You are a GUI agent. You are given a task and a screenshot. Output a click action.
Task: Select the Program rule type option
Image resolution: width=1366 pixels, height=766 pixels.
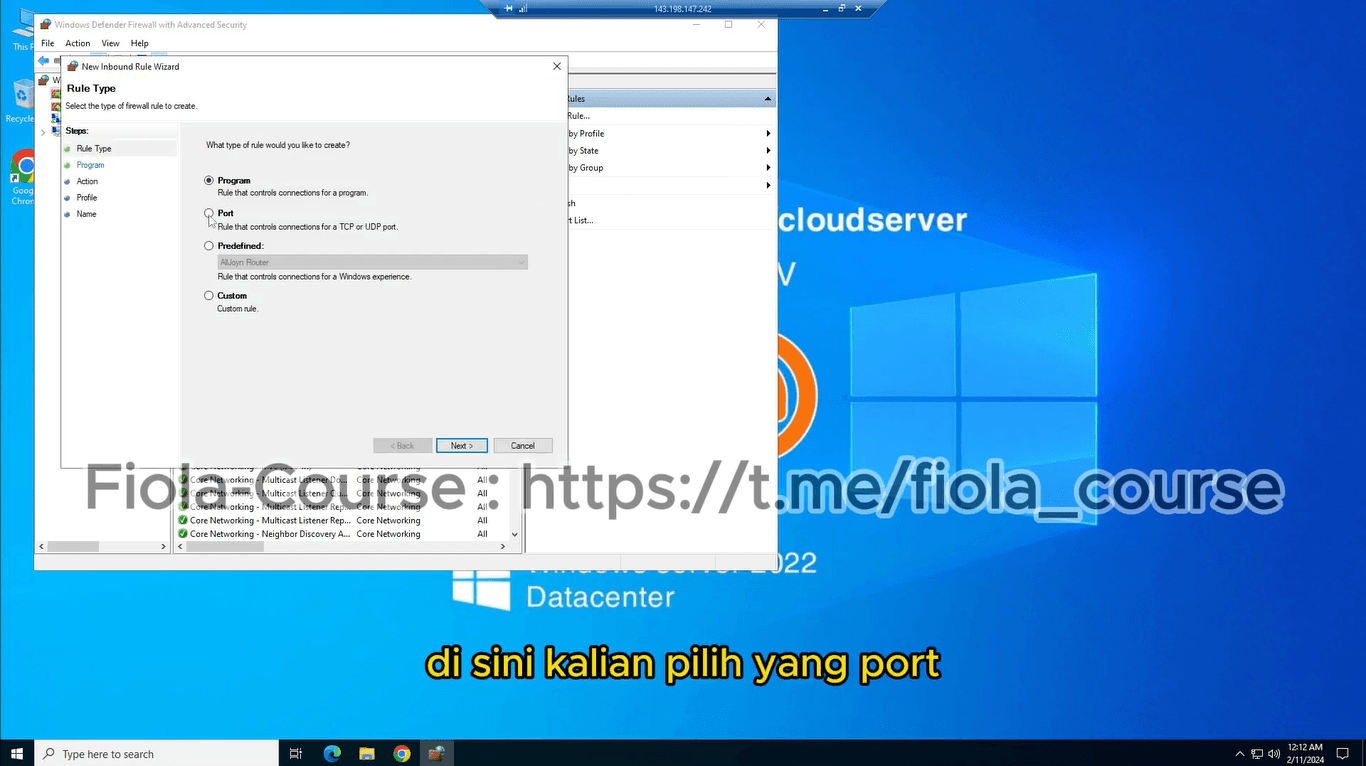click(x=209, y=180)
